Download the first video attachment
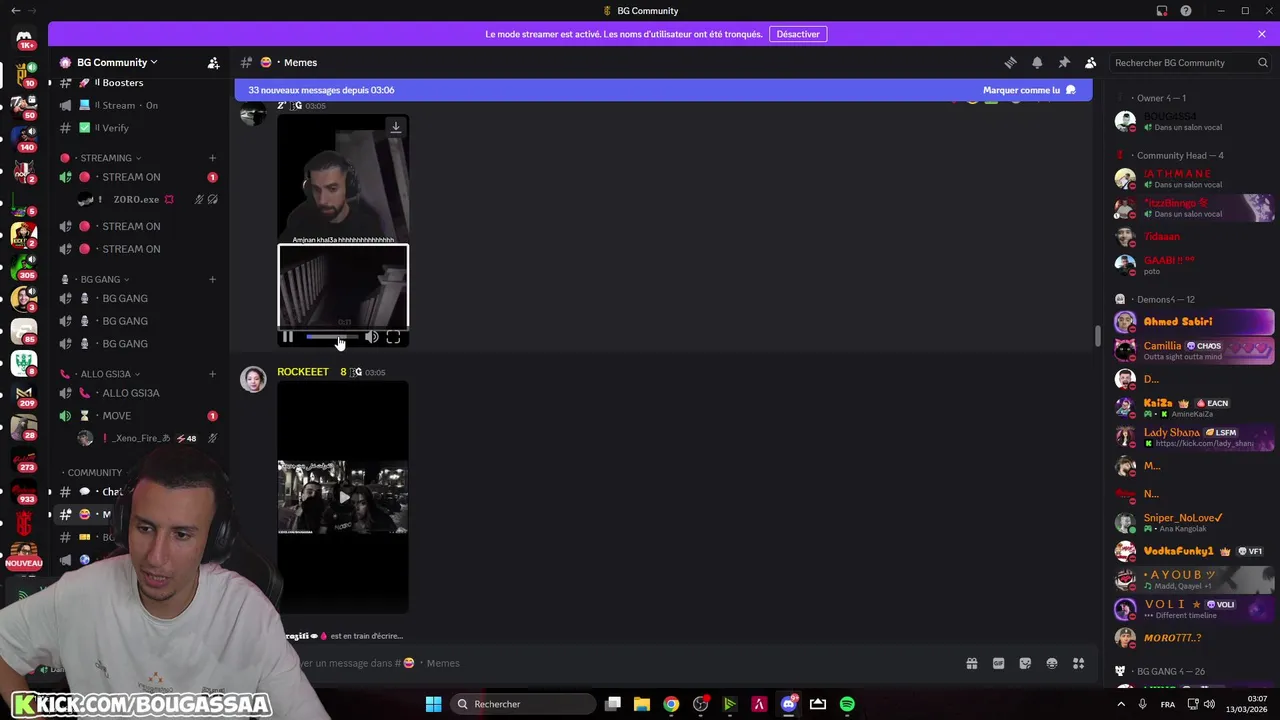The height and width of the screenshot is (720, 1280). coord(396,127)
